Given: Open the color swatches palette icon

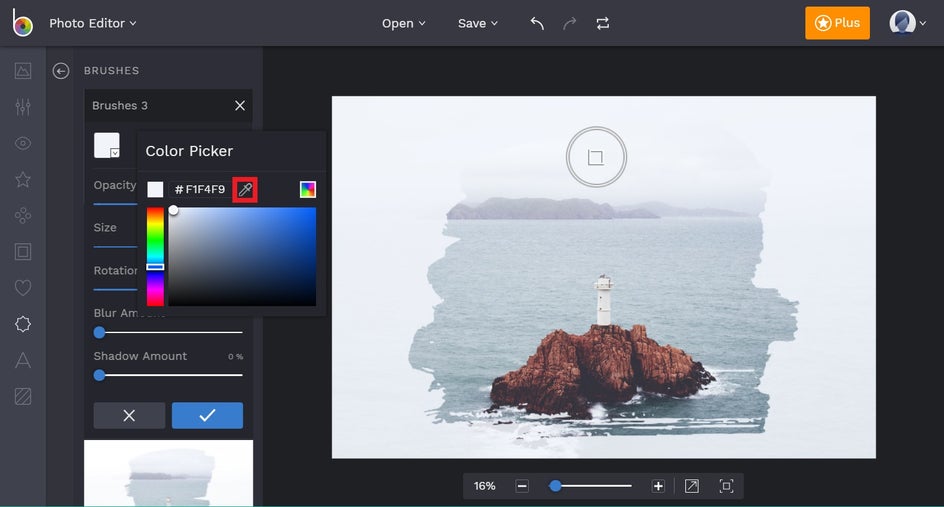Looking at the screenshot, I should [308, 189].
